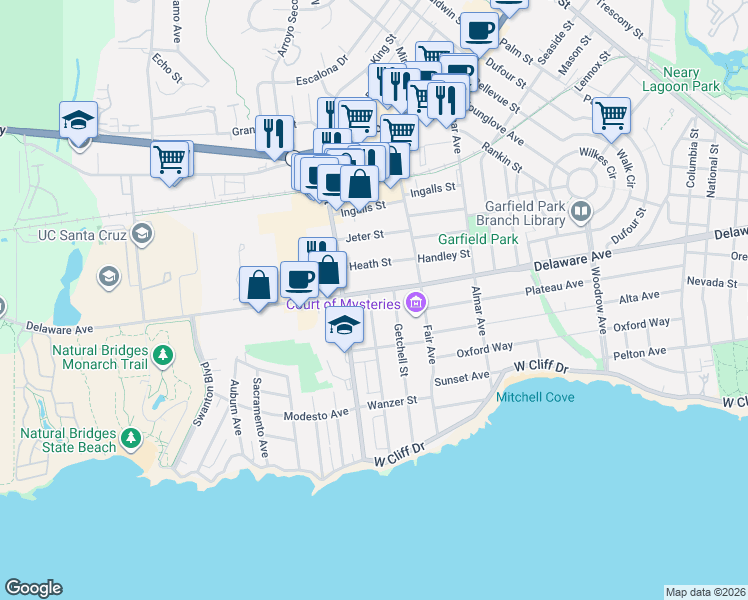Click the Garfield Park label
This screenshot has width=748, height=600.
tap(478, 239)
